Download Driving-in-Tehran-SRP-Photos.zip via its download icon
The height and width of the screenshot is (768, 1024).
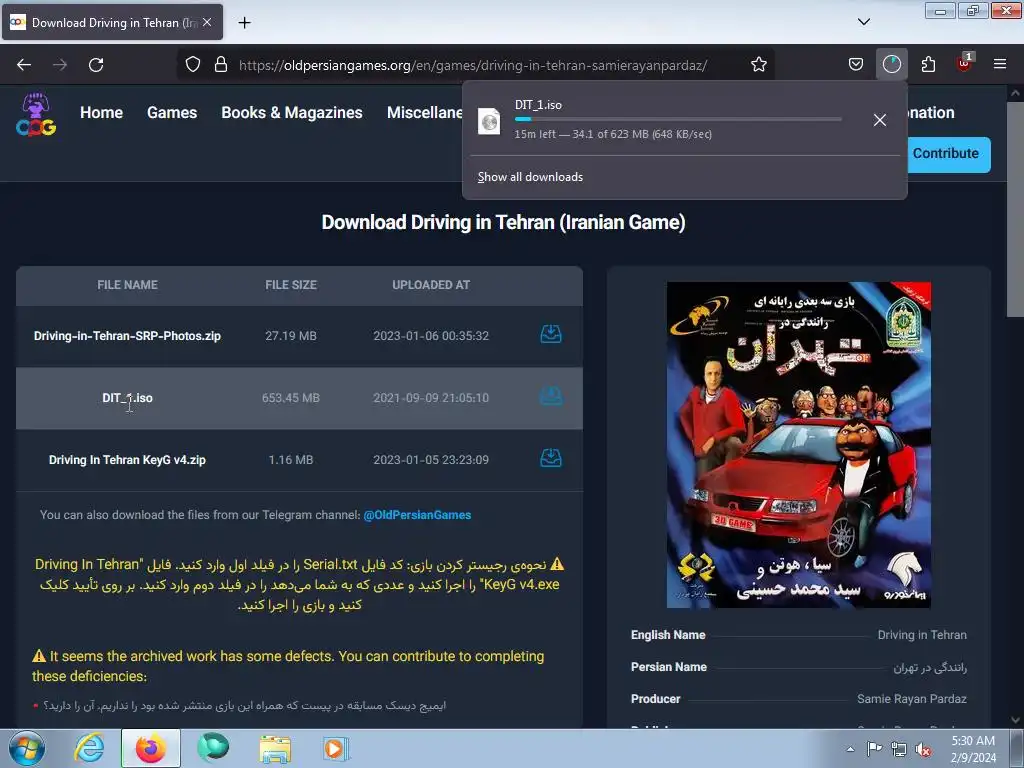tap(551, 334)
